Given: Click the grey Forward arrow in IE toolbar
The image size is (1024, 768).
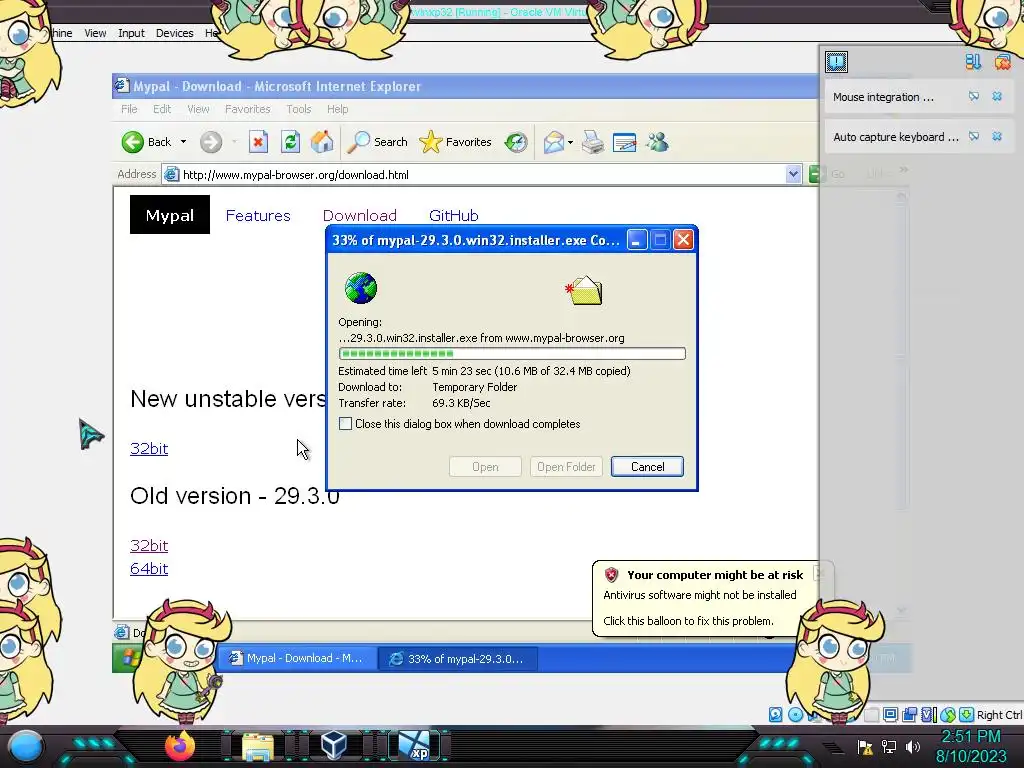Looking at the screenshot, I should (x=210, y=142).
